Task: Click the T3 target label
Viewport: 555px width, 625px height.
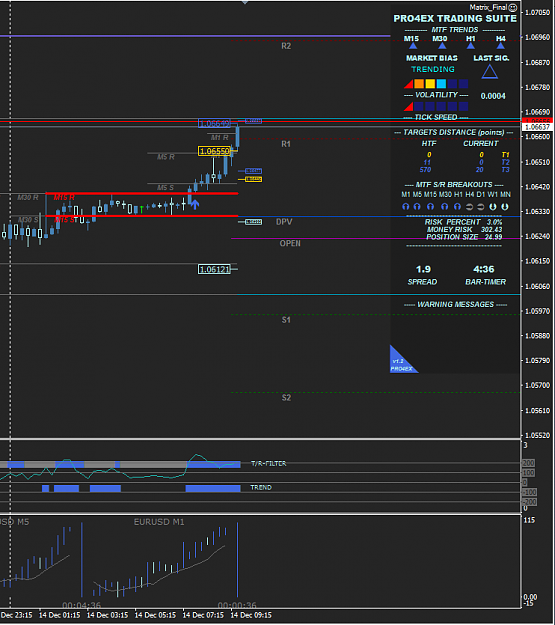Action: tap(505, 170)
